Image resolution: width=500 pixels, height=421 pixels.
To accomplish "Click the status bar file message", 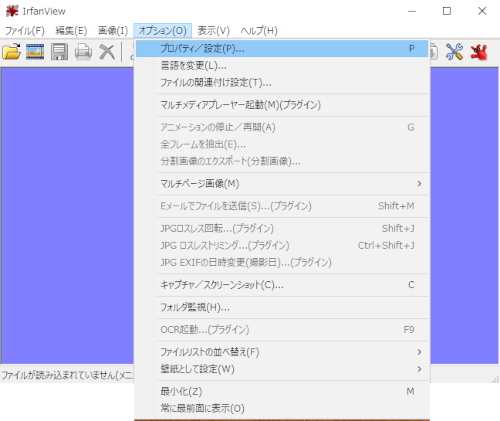I will [x=68, y=375].
